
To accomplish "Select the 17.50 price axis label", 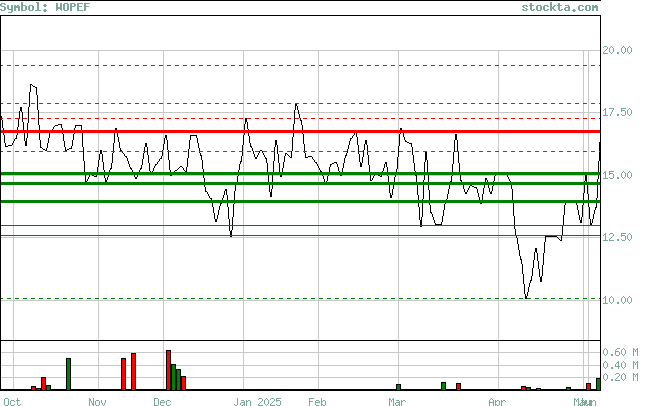I will click(617, 112).
